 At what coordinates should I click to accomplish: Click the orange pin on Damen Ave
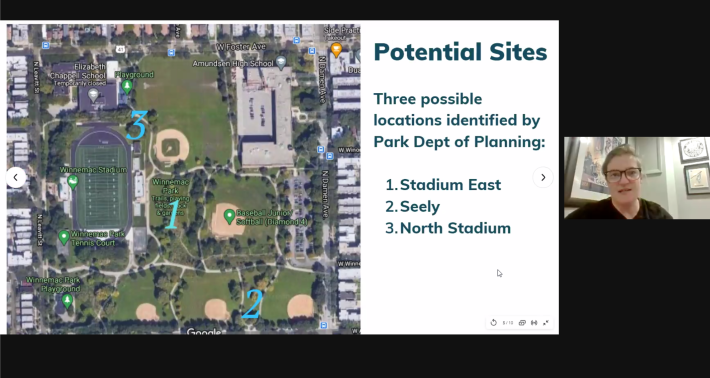point(336,49)
